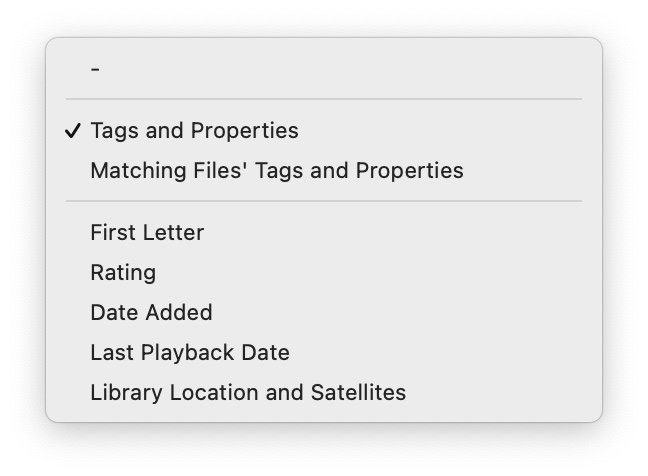Viewport: 648px width, 476px height.
Task: Click the bottom menu entry about Satellites
Action: point(248,393)
